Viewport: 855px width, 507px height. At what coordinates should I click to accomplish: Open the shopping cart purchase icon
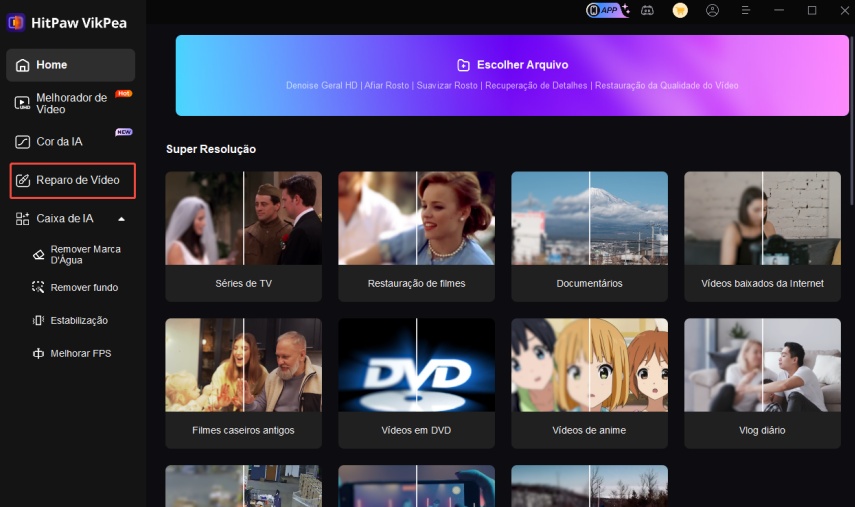(680, 10)
